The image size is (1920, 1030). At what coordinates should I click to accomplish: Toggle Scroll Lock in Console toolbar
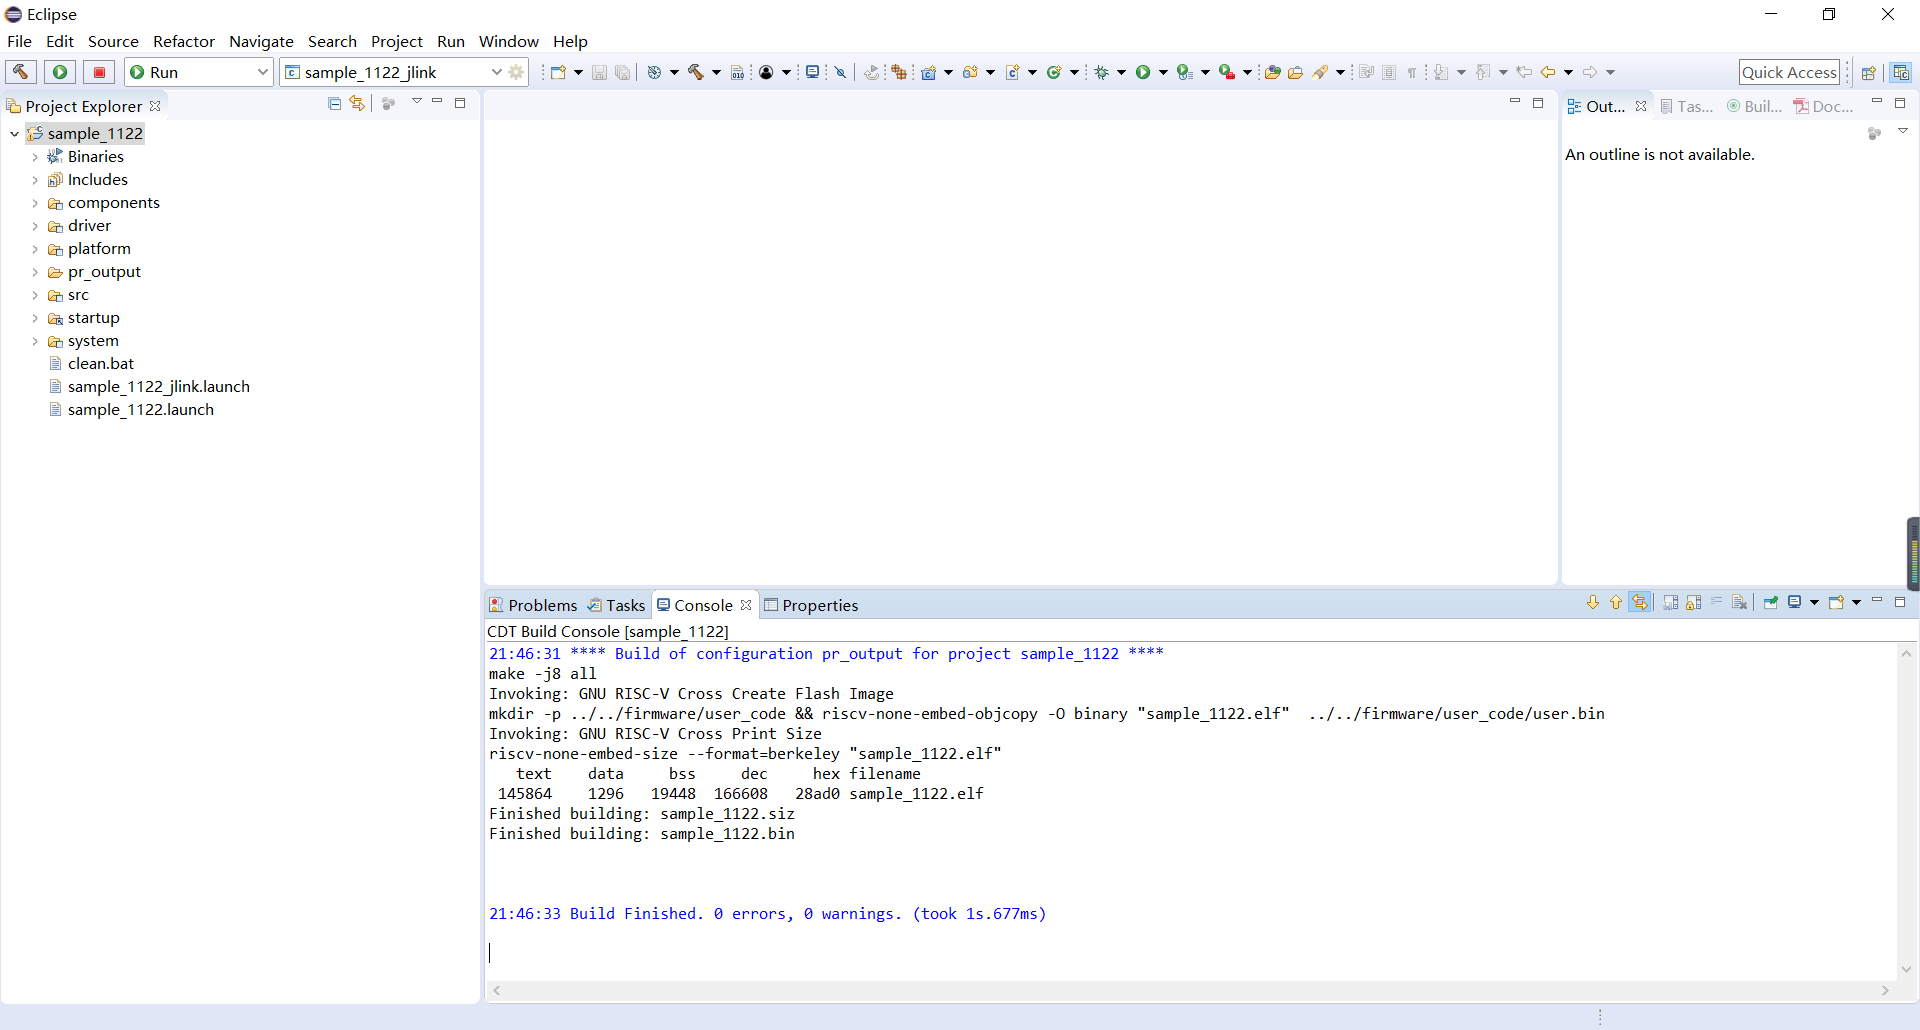click(x=1693, y=602)
